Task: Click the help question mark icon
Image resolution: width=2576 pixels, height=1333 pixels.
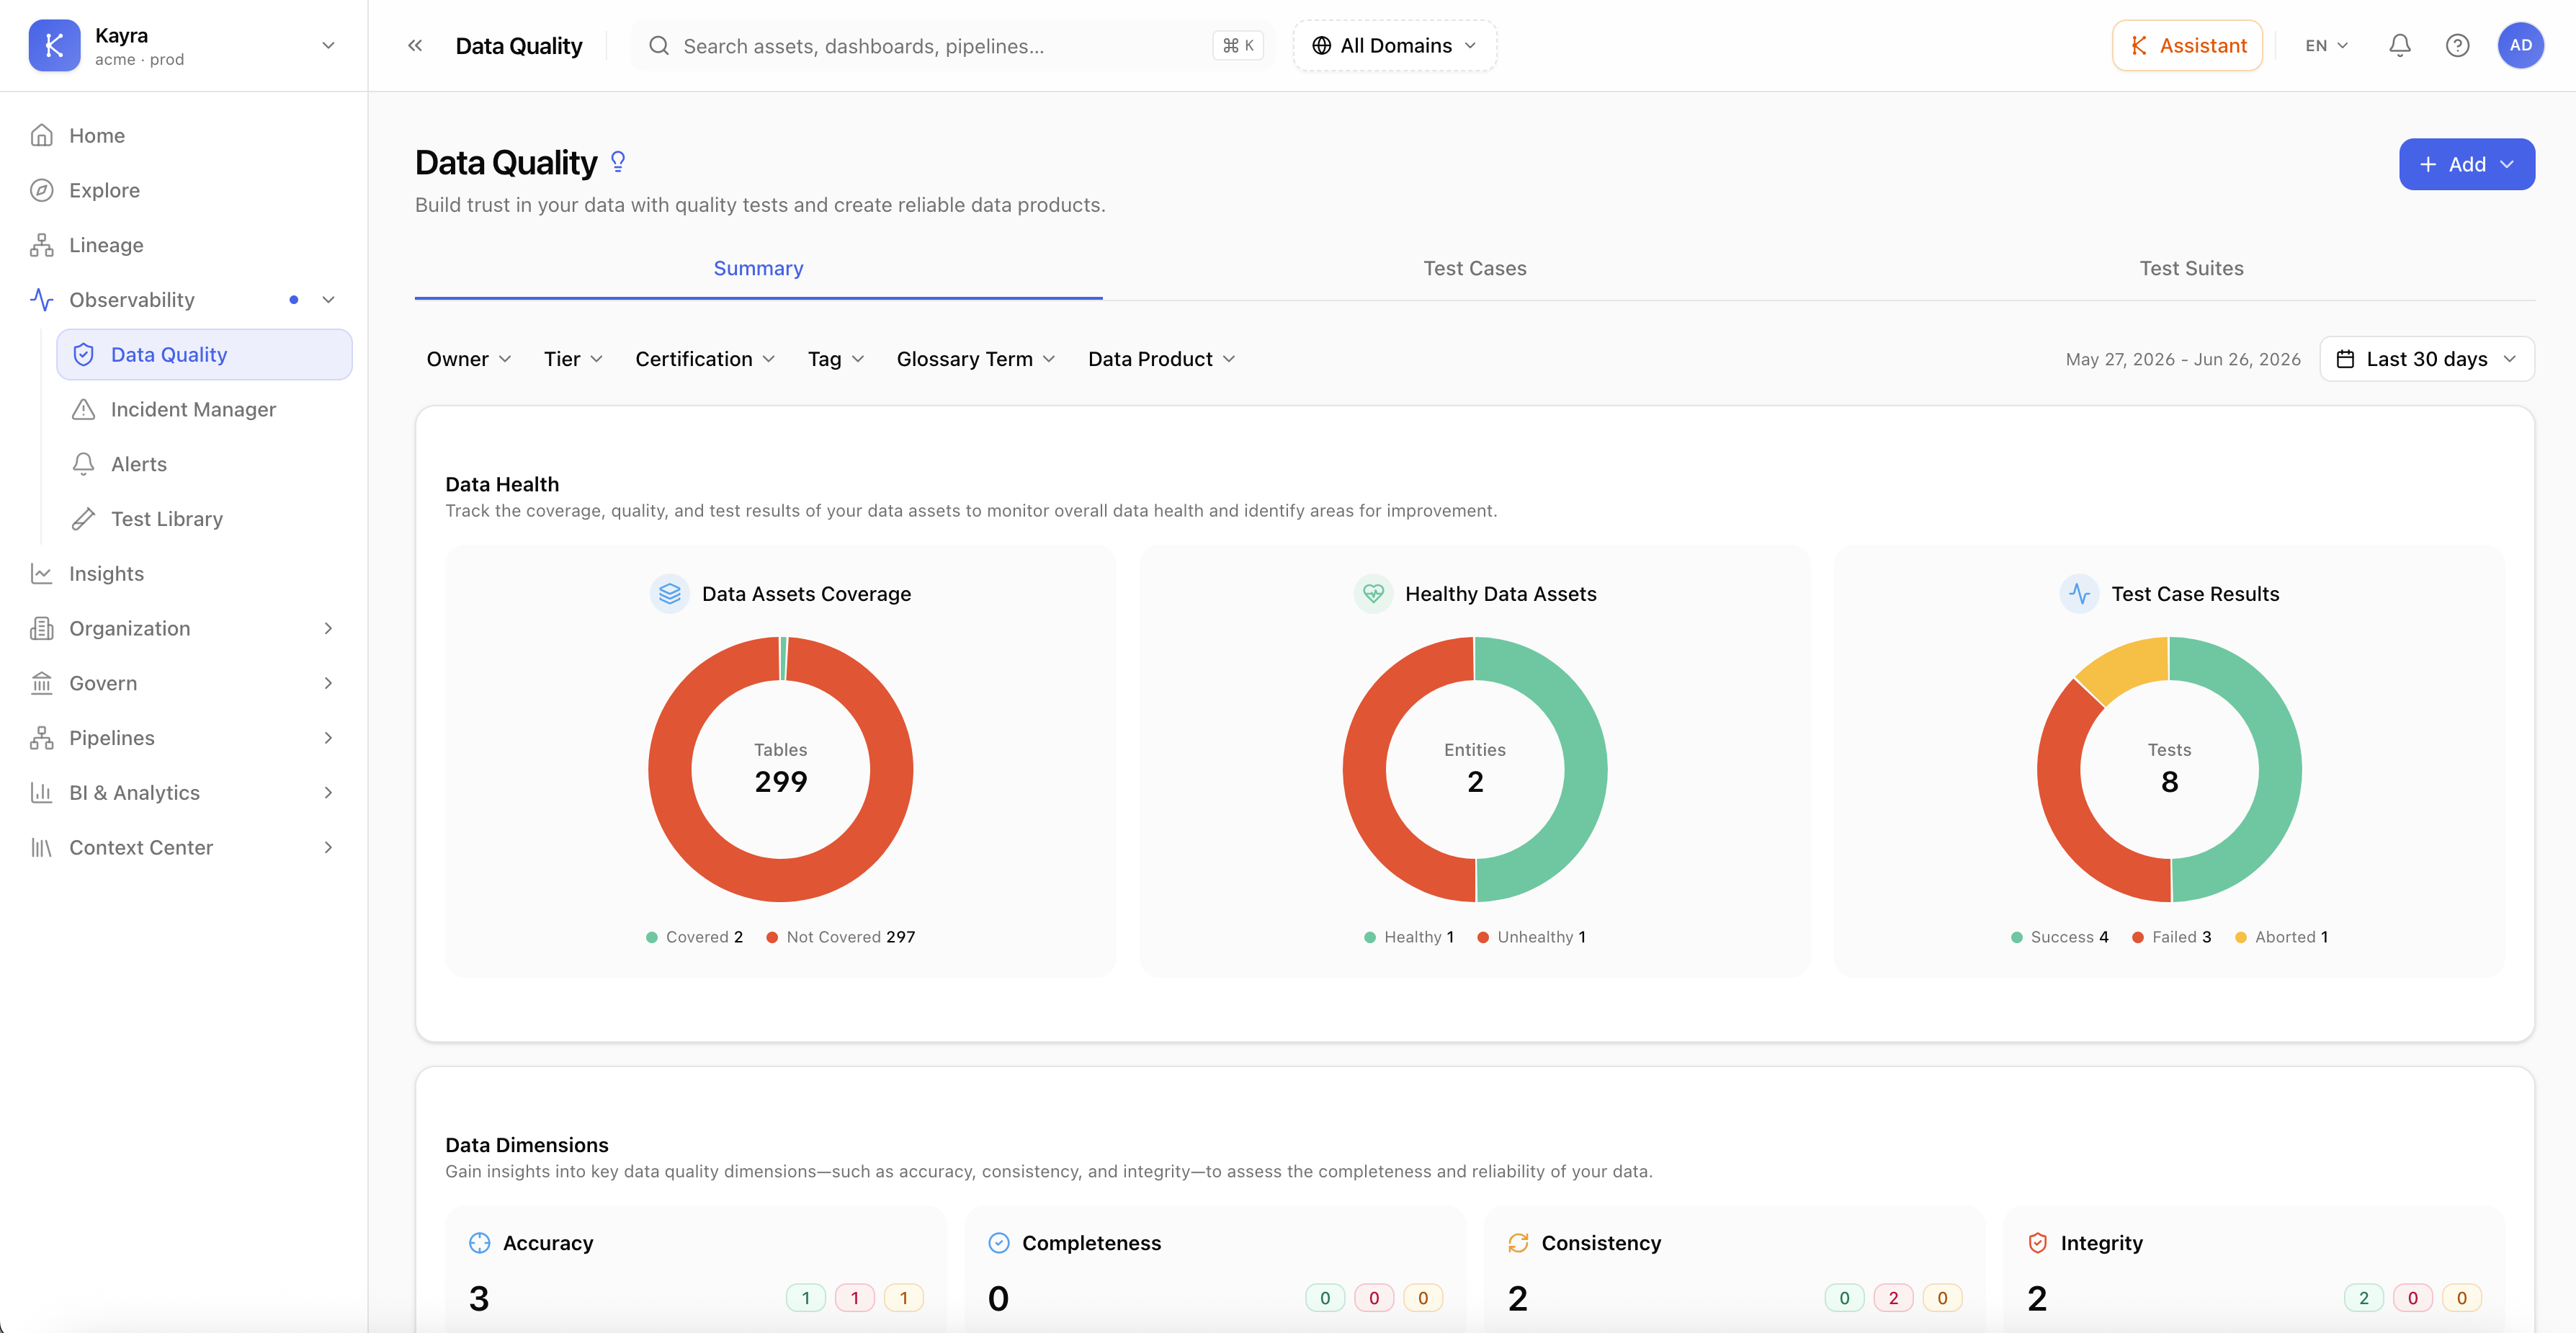Action: pyautogui.click(x=2457, y=45)
